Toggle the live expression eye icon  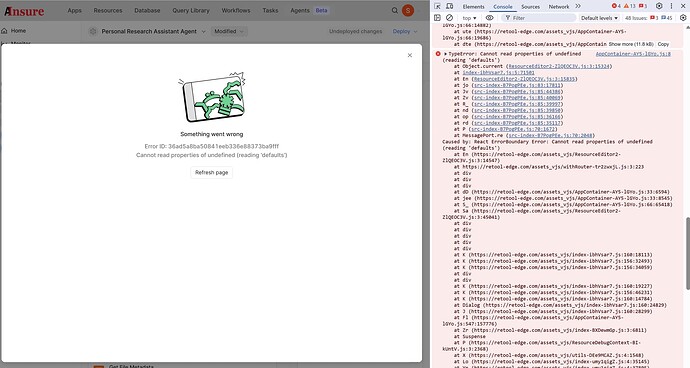(489, 18)
